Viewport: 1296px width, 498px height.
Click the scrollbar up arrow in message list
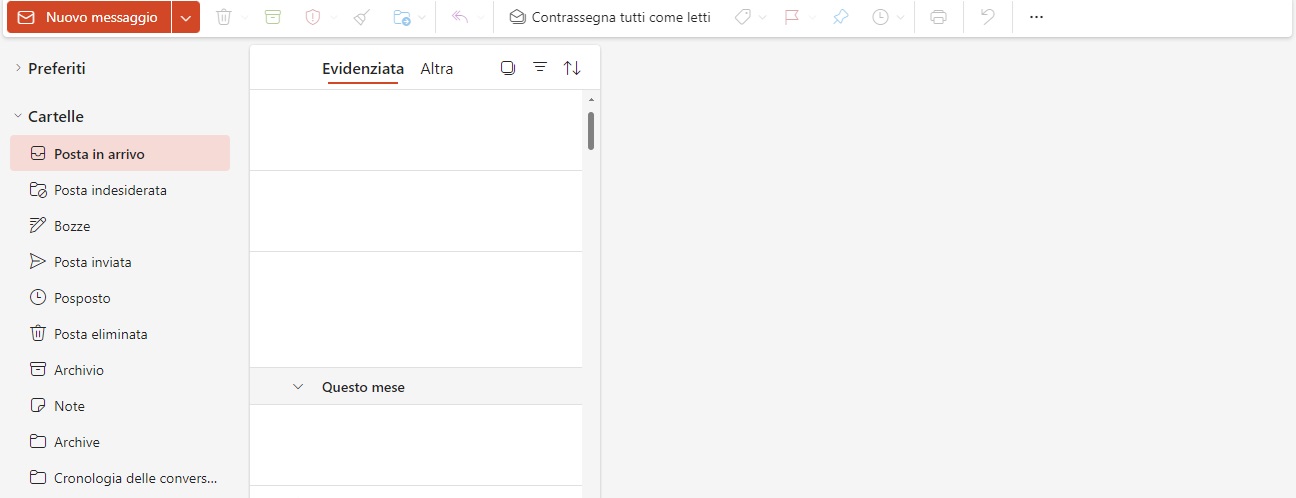click(591, 100)
